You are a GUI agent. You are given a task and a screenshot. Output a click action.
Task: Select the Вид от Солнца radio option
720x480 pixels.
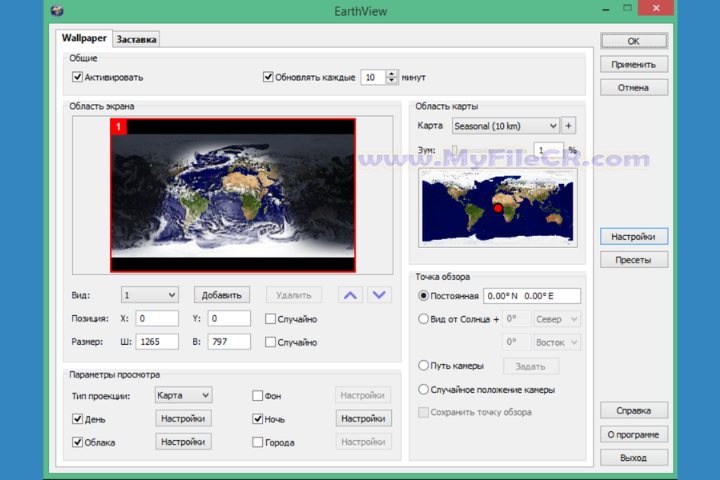coord(423,319)
